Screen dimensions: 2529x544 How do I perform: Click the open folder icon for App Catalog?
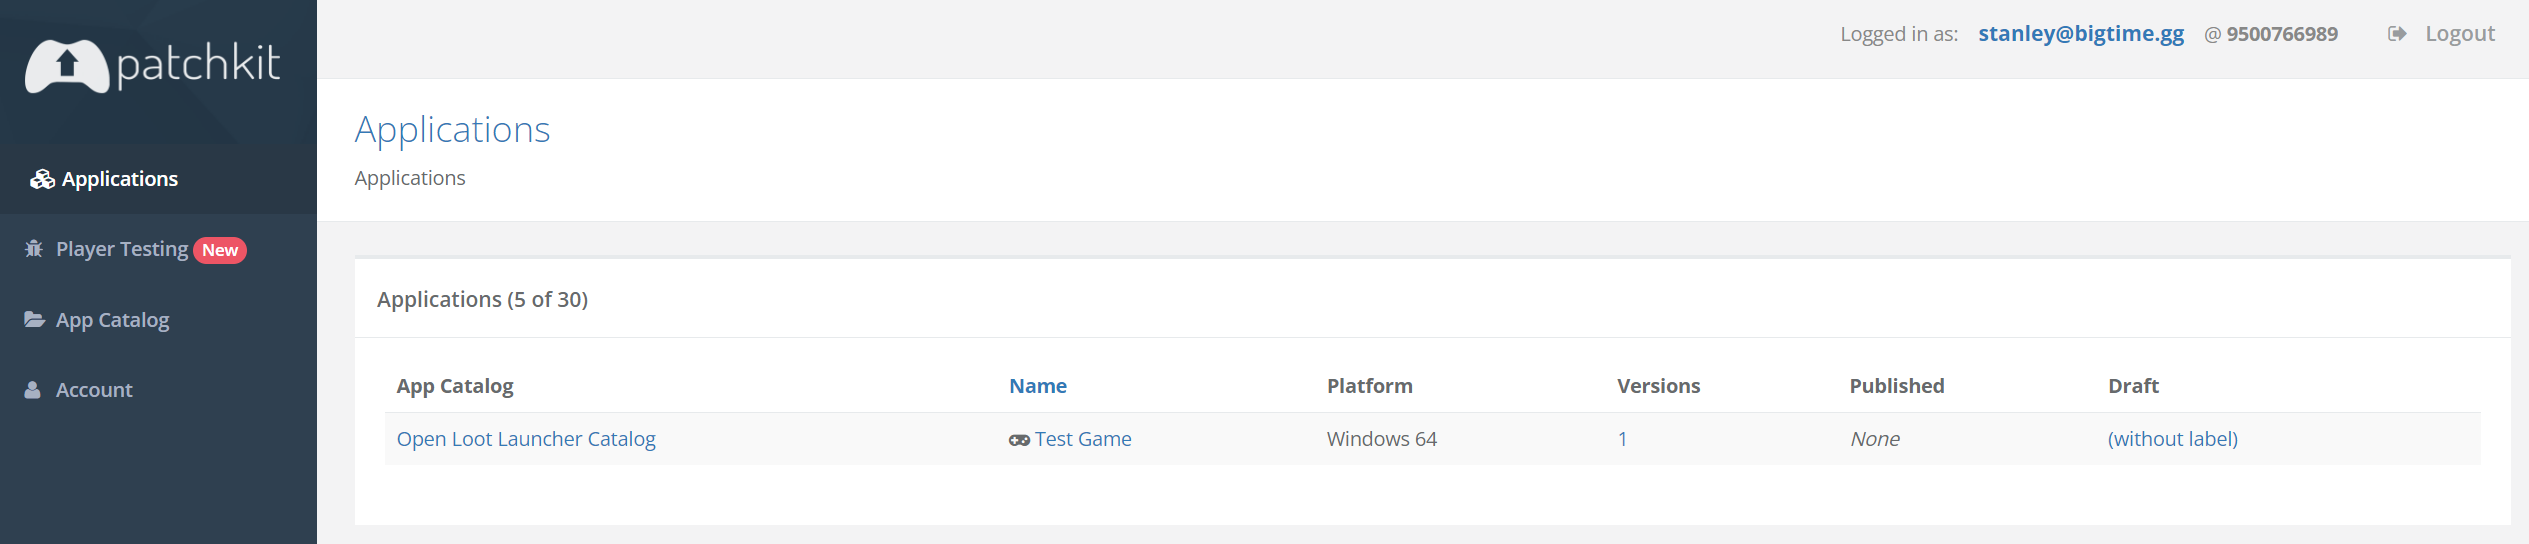point(35,320)
